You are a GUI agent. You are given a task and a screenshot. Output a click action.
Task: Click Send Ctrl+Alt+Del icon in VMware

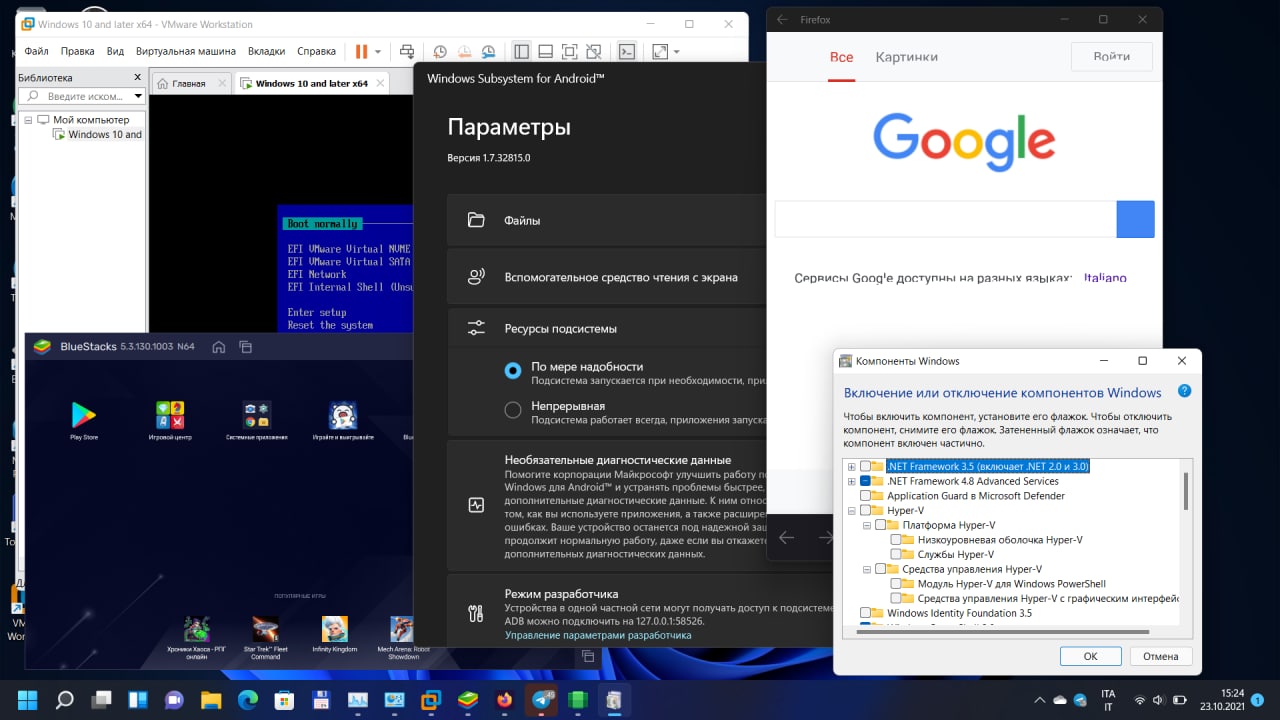pos(407,51)
